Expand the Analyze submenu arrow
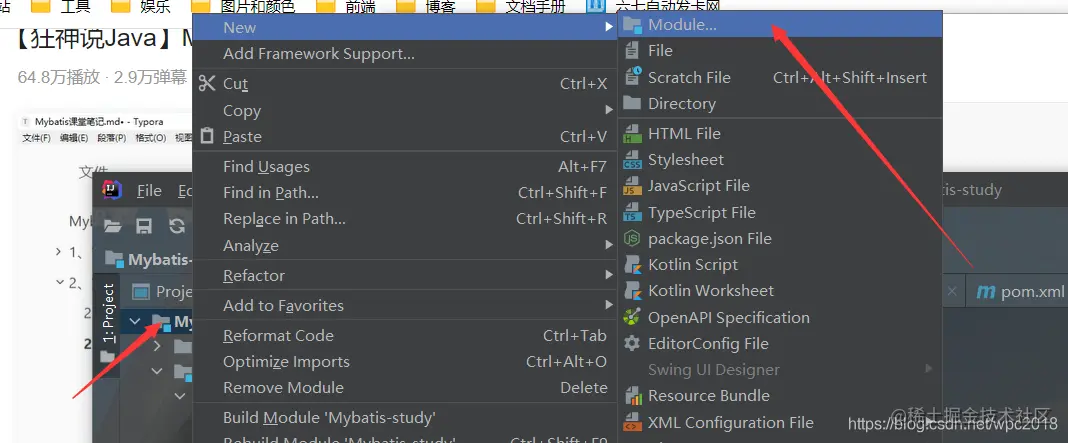Screen dimensions: 1068x443 coord(609,245)
